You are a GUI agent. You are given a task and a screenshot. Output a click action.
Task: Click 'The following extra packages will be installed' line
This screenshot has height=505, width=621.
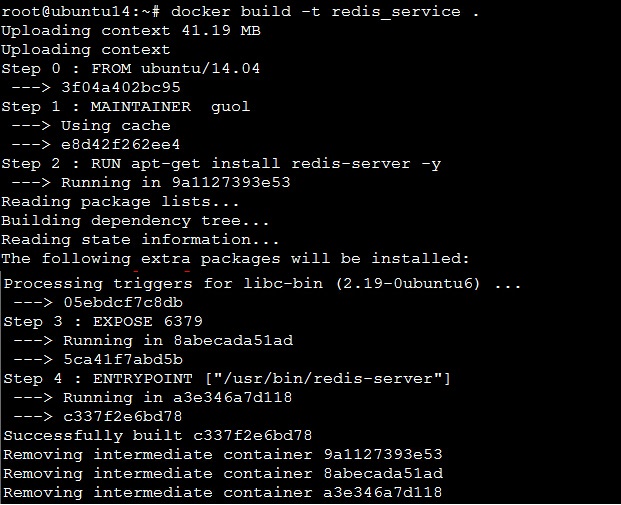pos(235,259)
